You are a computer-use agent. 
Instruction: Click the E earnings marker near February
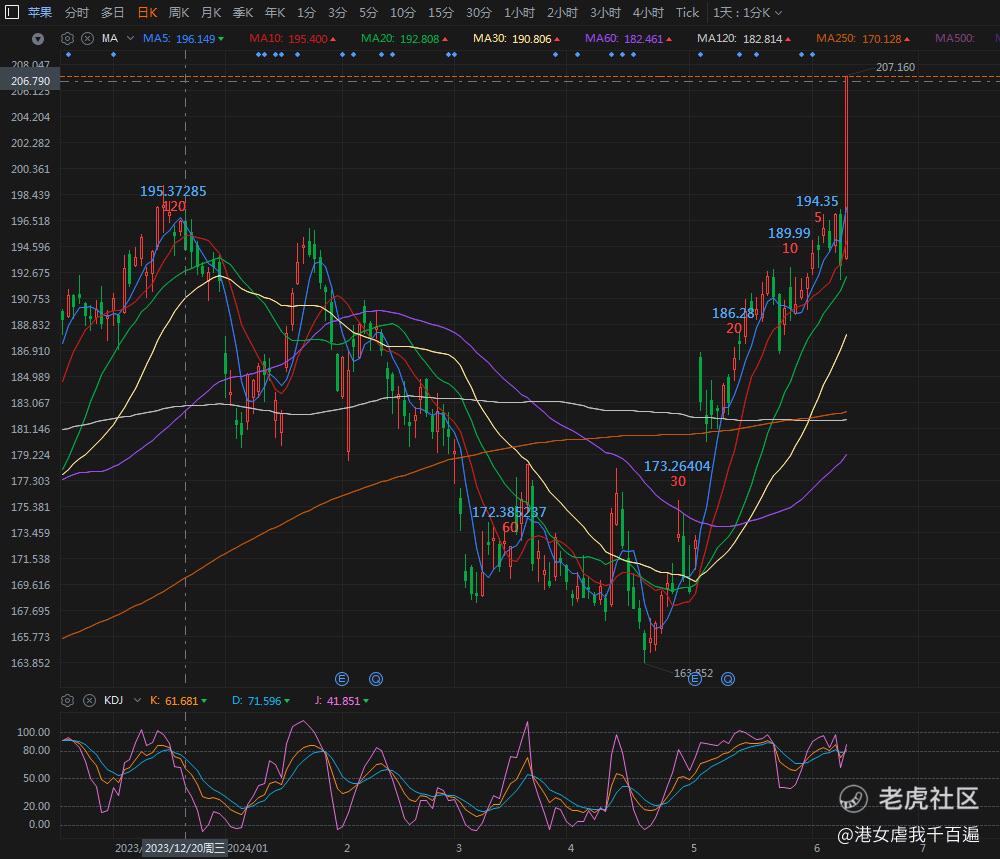click(x=342, y=679)
